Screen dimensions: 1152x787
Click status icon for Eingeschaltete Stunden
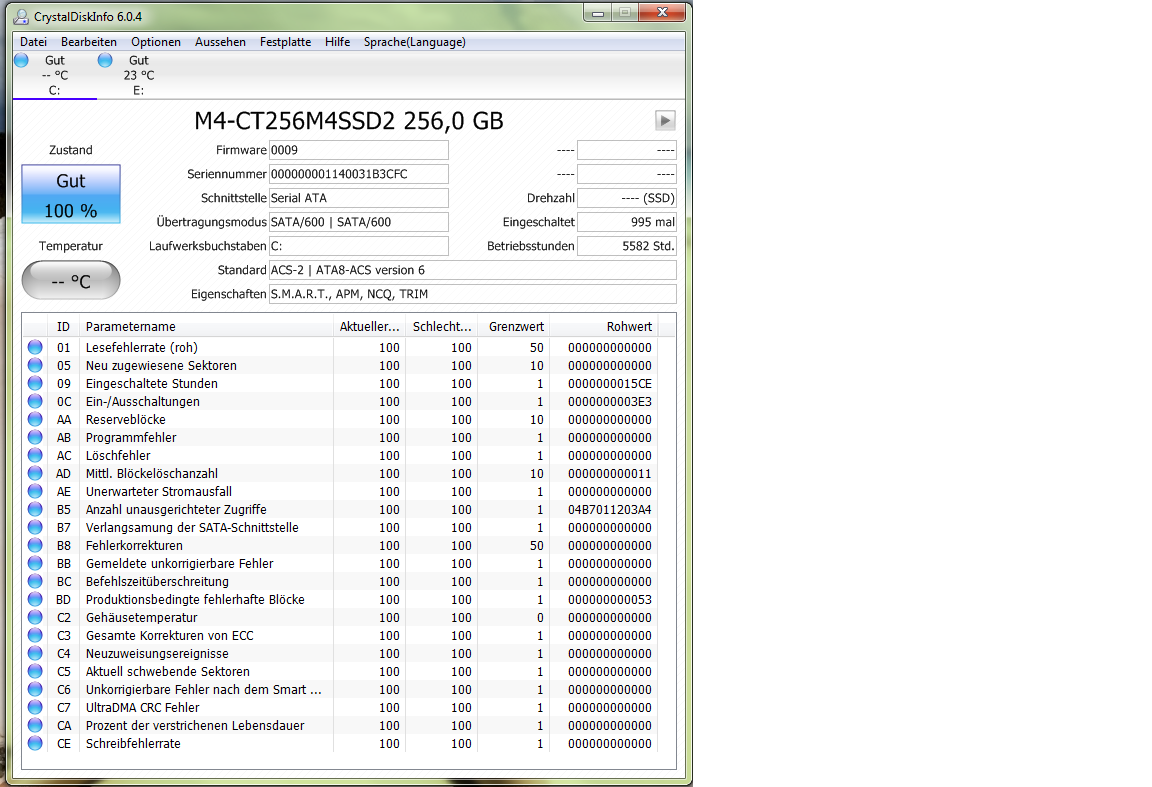click(x=35, y=383)
